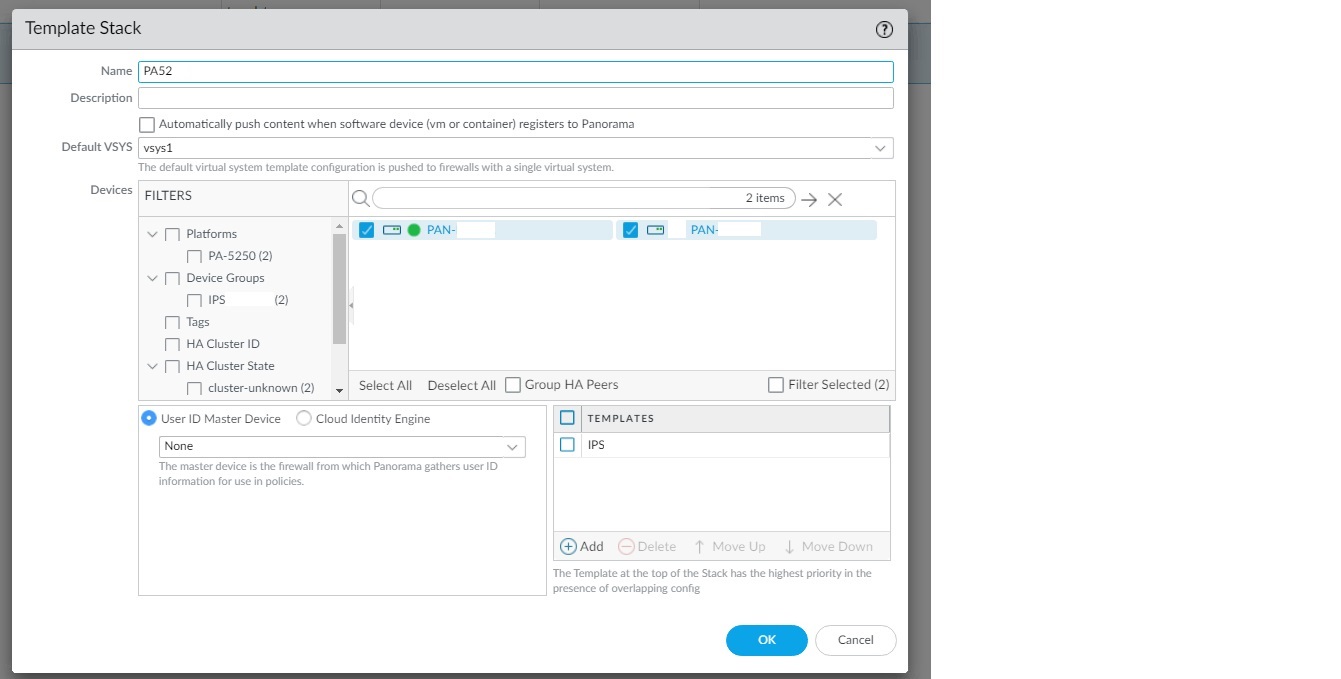Click the Move Down icon for templates
1341x679 pixels.
coord(828,546)
